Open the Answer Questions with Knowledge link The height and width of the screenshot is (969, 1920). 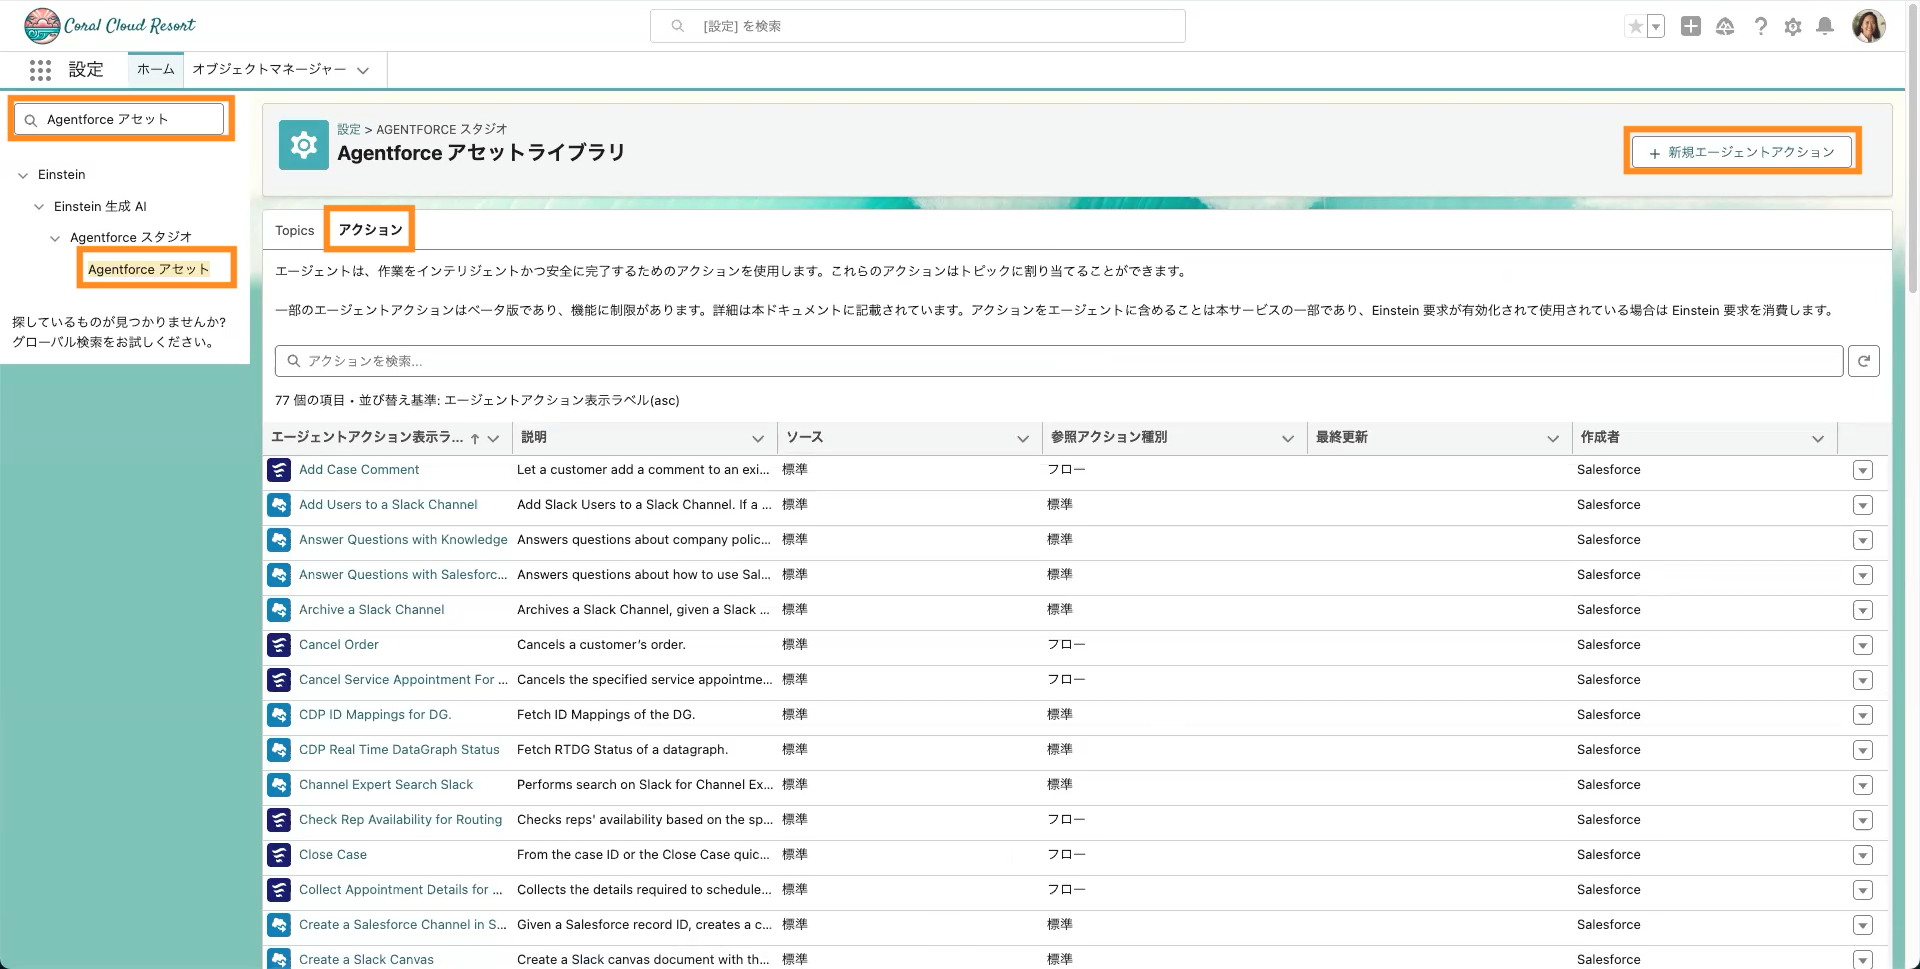pos(403,540)
